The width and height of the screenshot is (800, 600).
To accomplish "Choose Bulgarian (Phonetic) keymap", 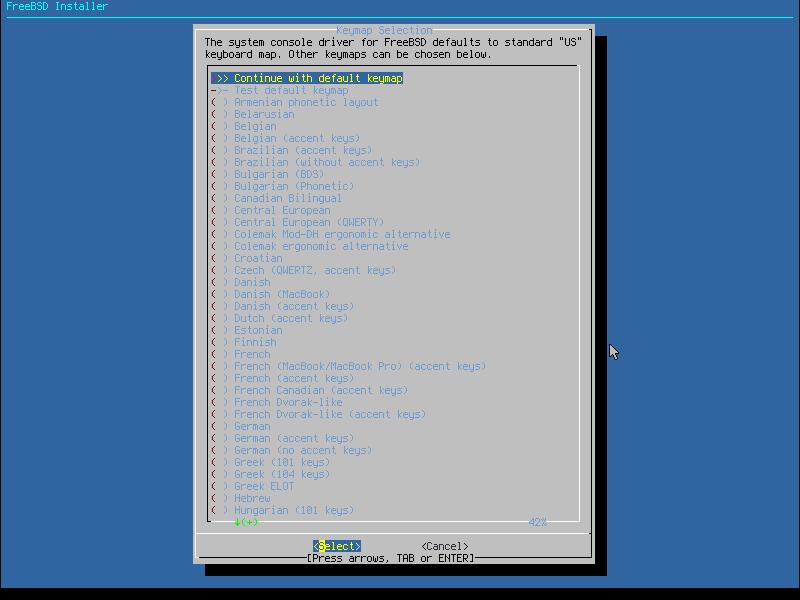I will [283, 186].
